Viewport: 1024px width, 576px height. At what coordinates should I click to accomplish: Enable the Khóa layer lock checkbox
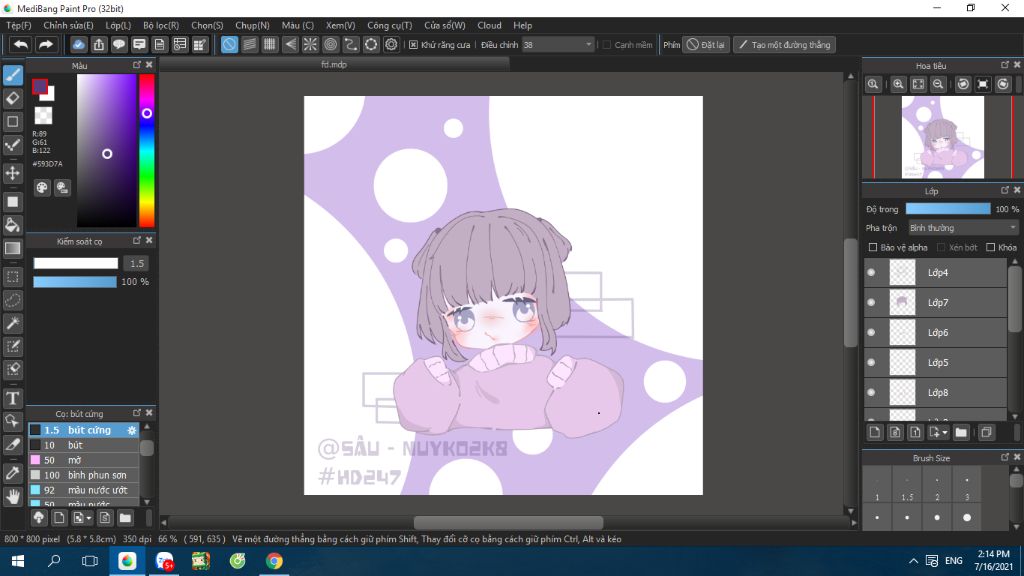(x=991, y=248)
